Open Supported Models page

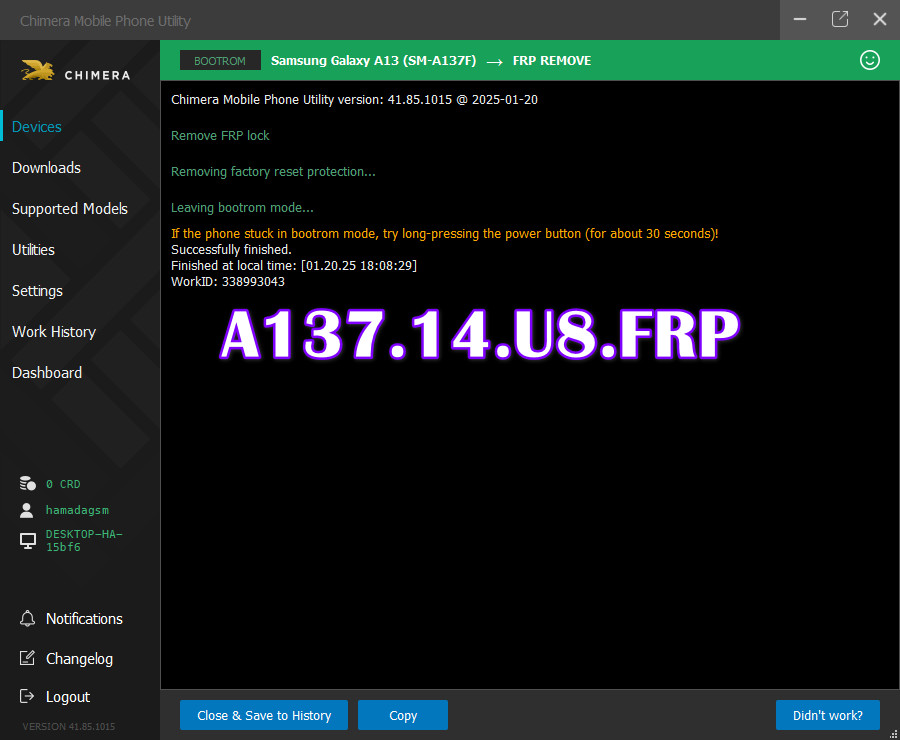click(x=70, y=209)
